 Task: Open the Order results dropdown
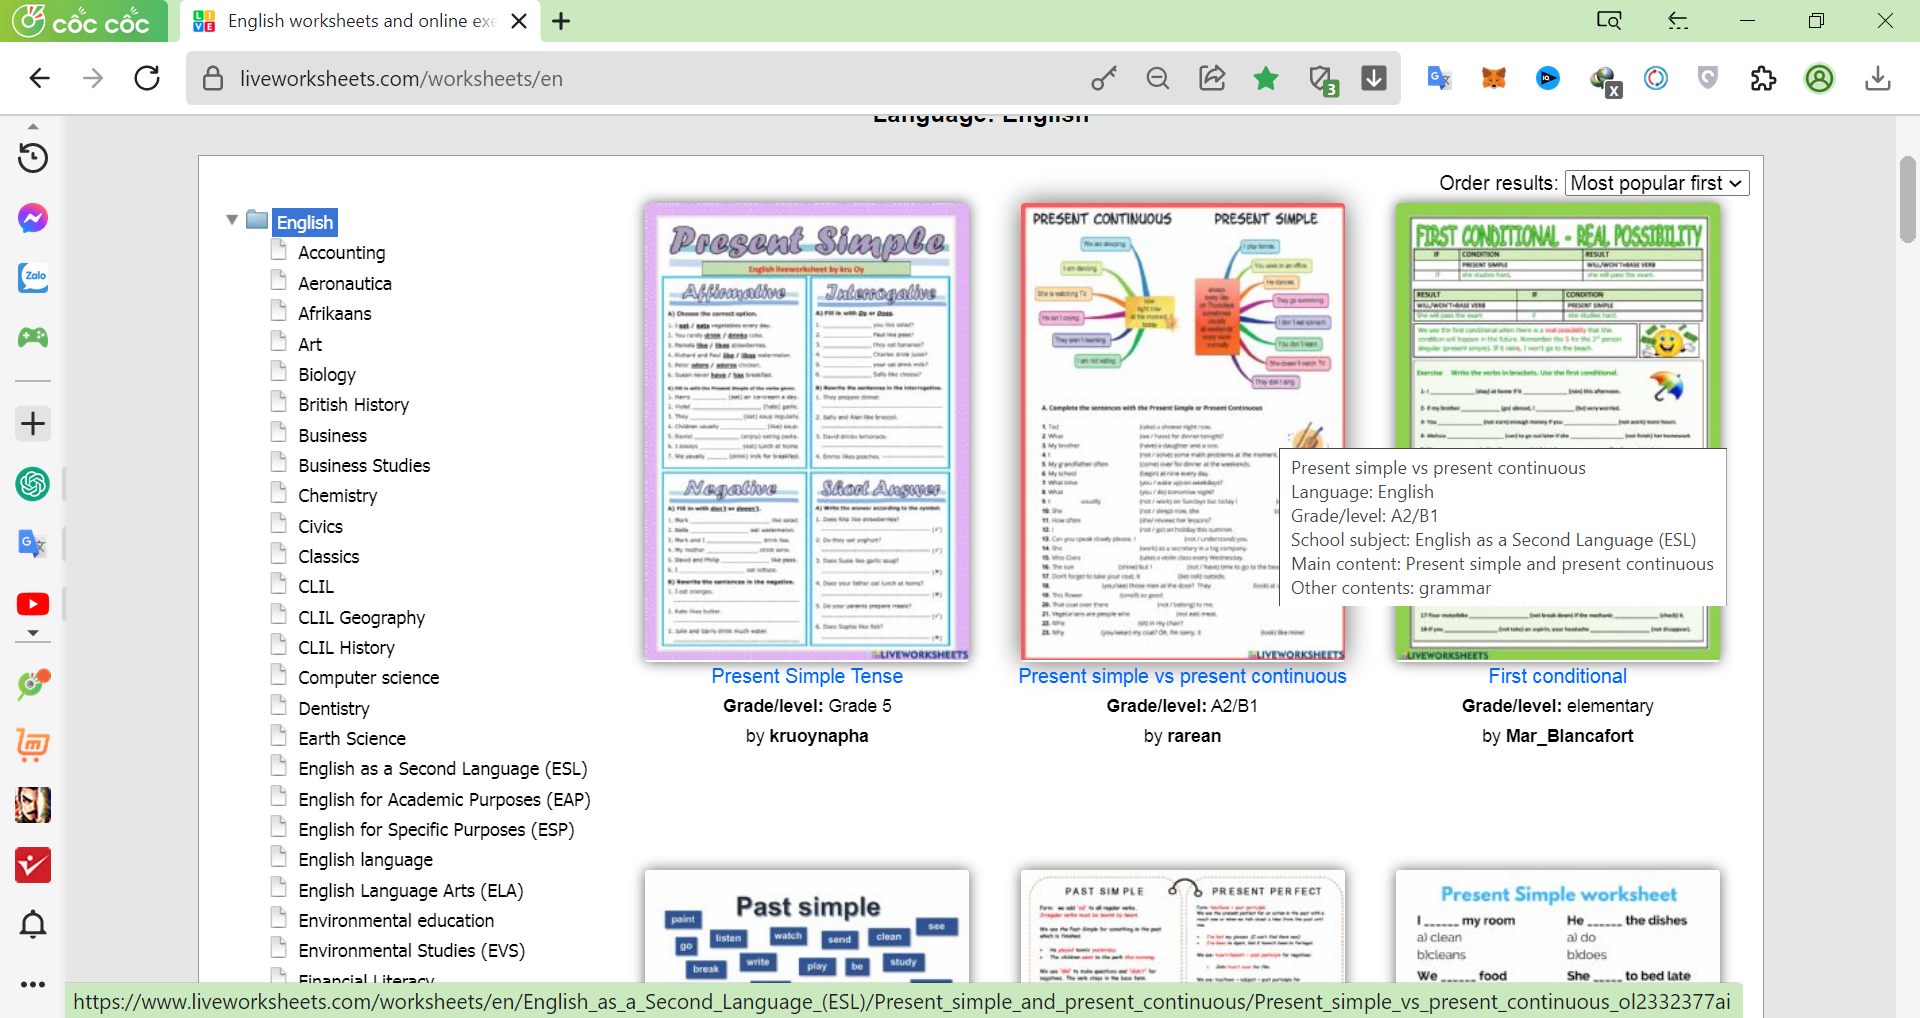(1656, 183)
